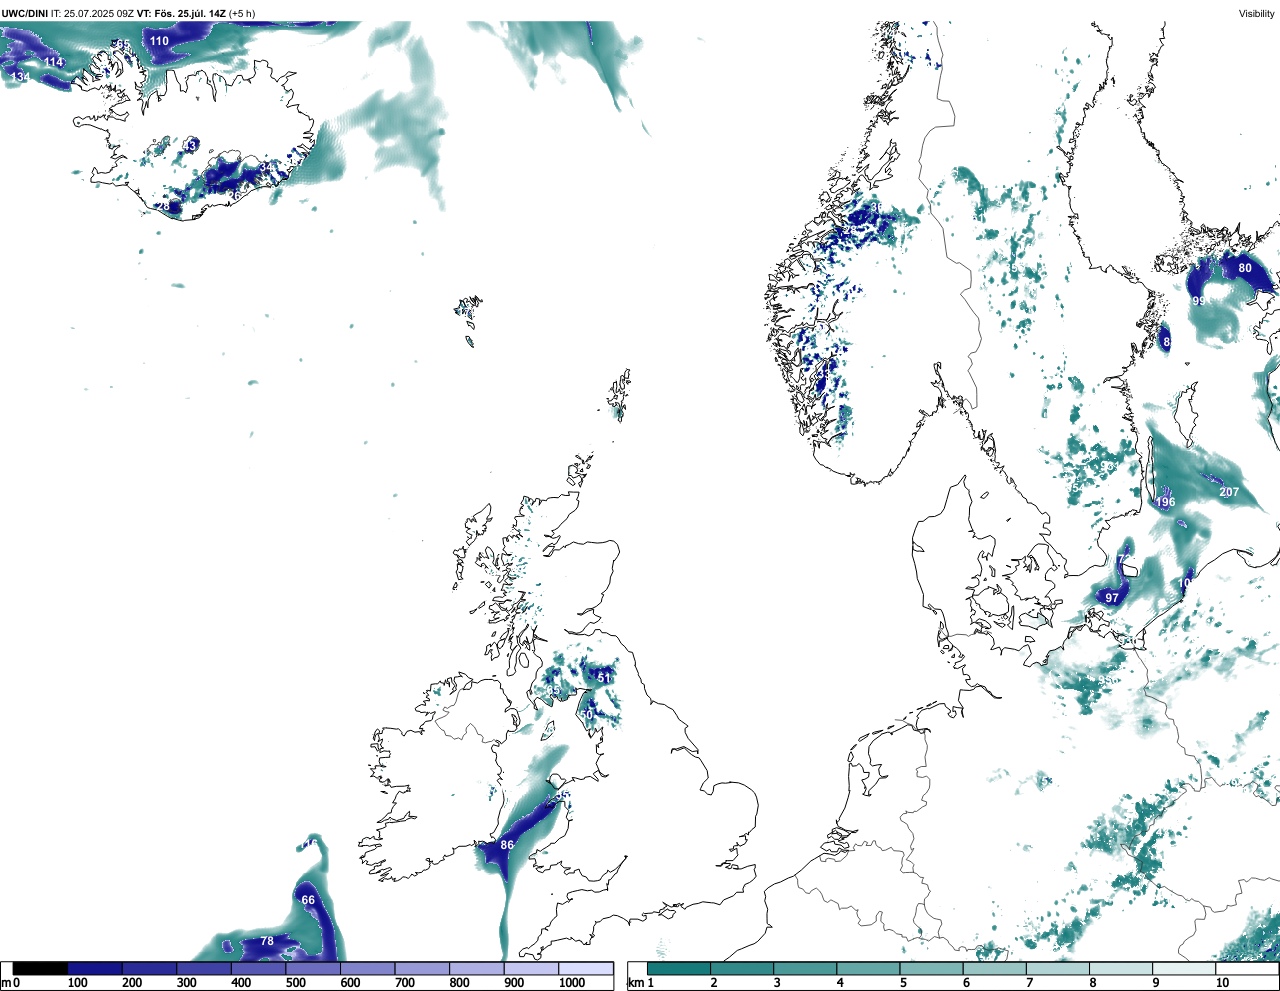The height and width of the screenshot is (991, 1280).
Task: Click the '207' visibility value on map
Action: tap(1229, 492)
